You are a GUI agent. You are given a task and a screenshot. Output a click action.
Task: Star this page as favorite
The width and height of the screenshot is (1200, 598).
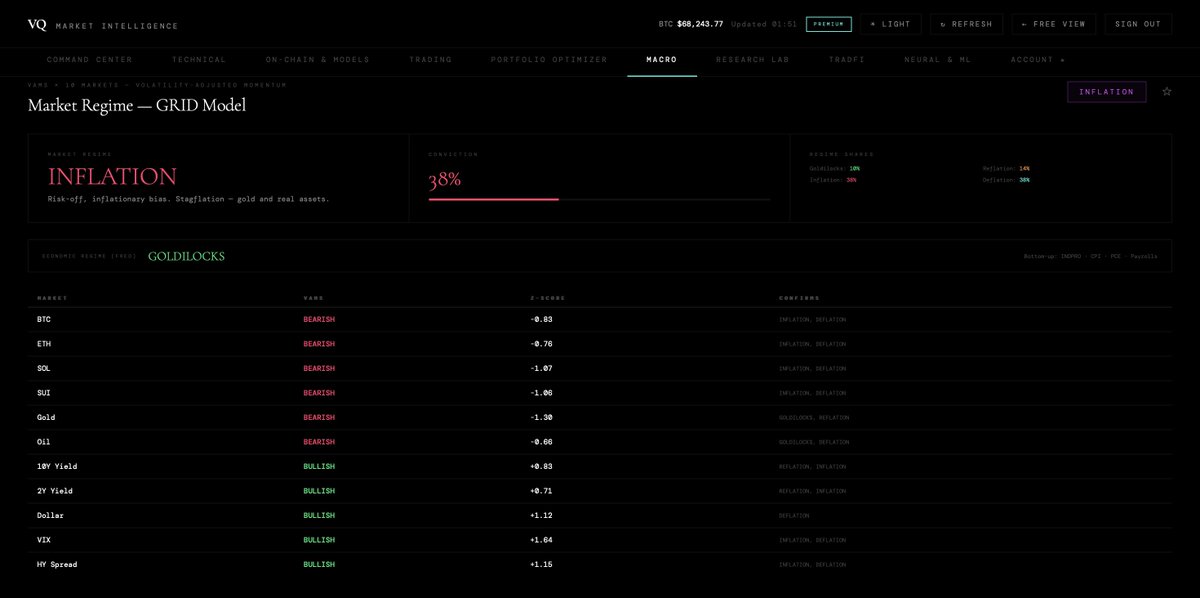1166,91
